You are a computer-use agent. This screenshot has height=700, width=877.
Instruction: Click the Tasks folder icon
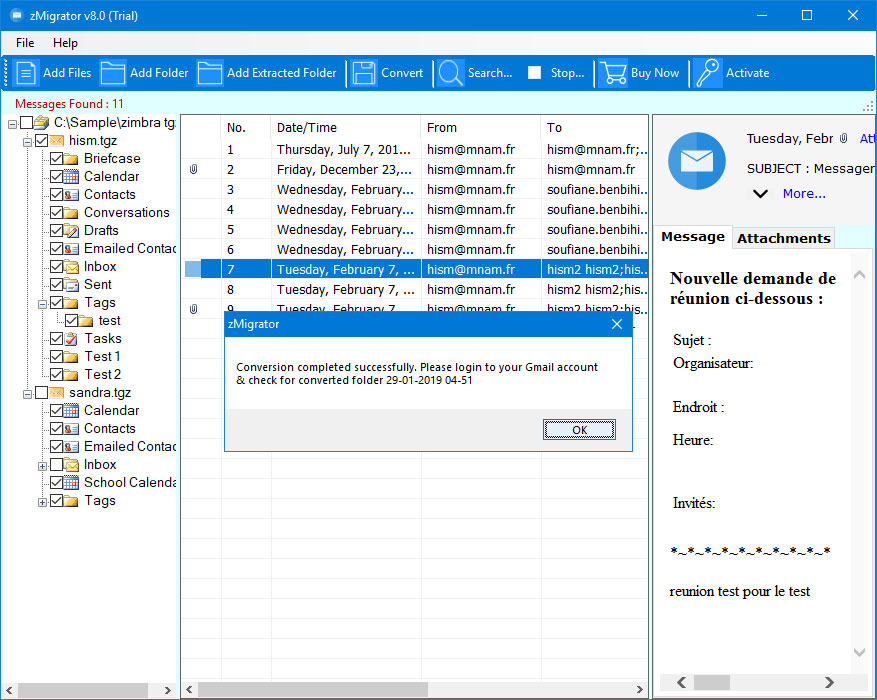(71, 338)
